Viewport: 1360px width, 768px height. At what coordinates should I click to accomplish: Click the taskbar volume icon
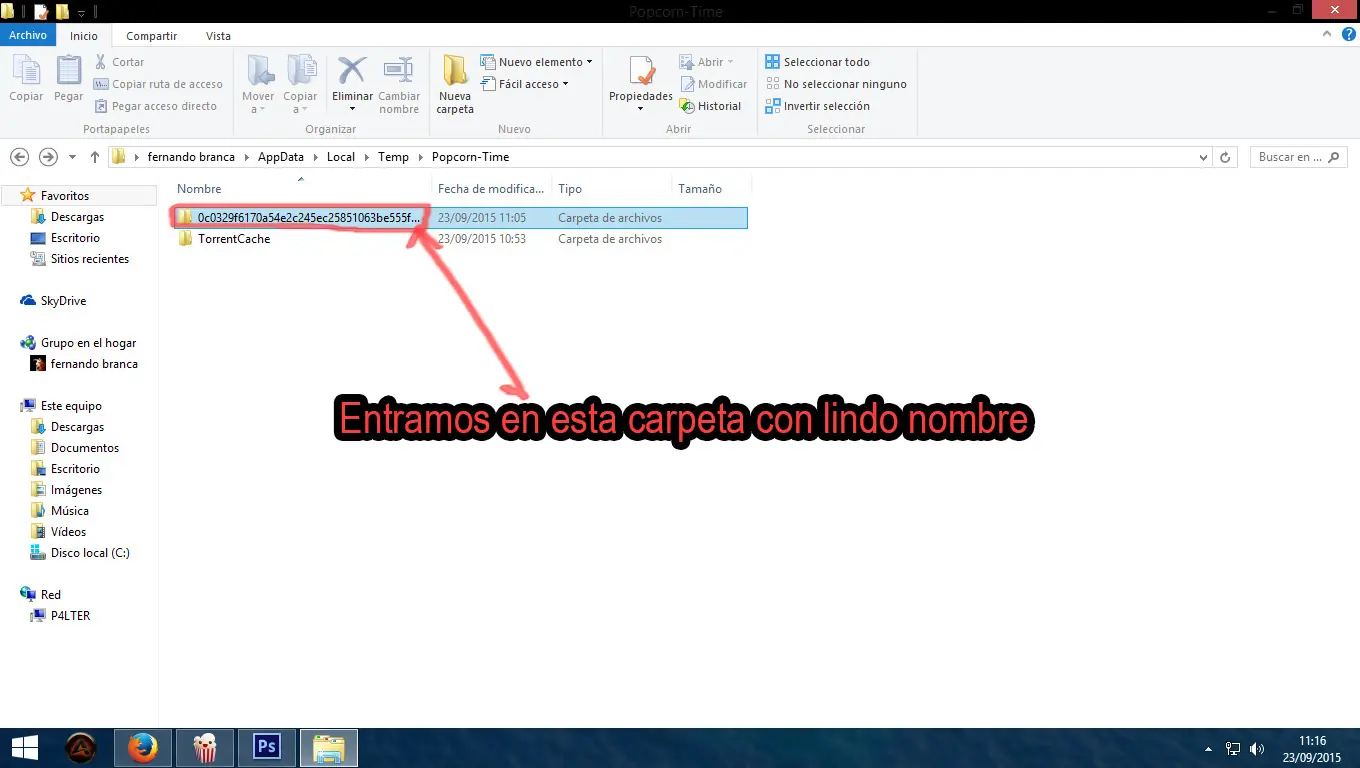1255,749
